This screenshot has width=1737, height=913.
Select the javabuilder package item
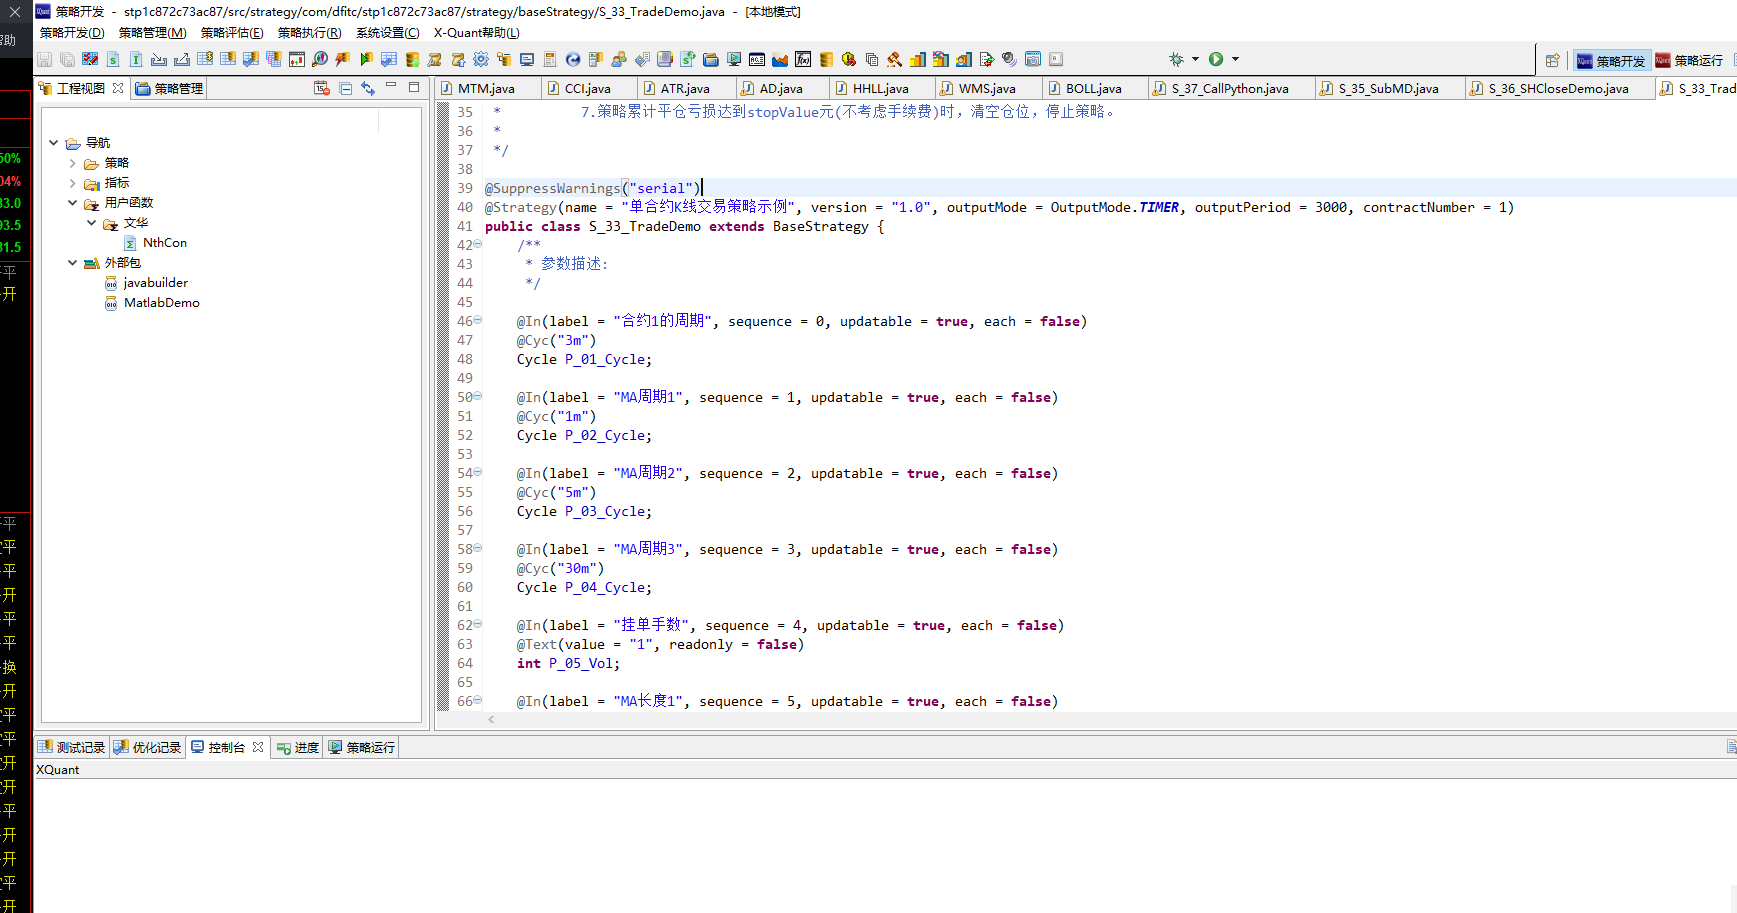tap(146, 283)
